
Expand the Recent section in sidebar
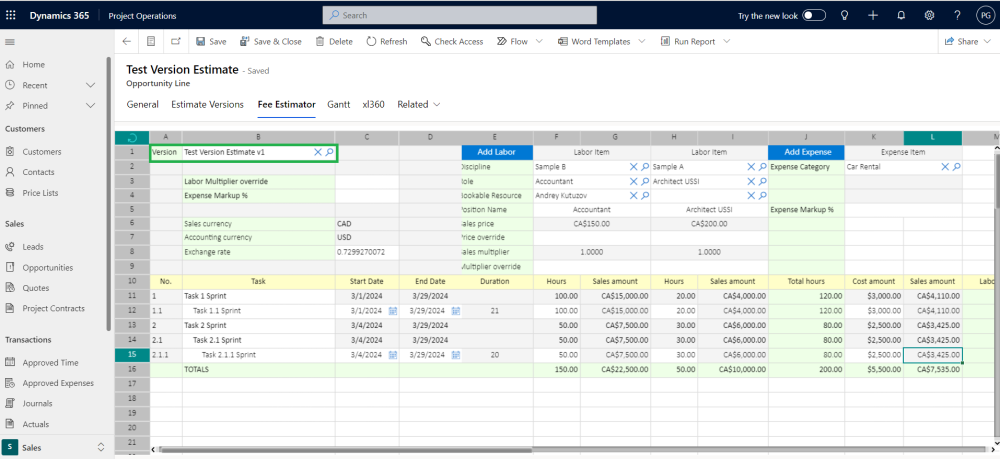(91, 85)
